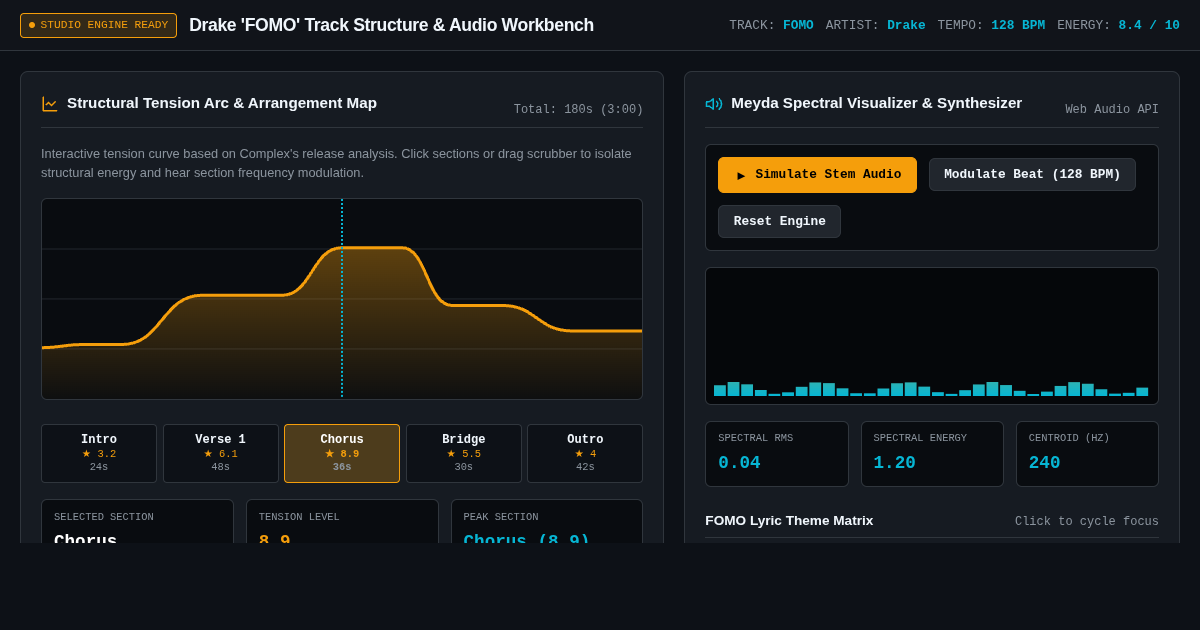This screenshot has height=630, width=1200.
Task: Click the speaker icon beside Meyda Spectral Visualizer
Action: pos(714,104)
